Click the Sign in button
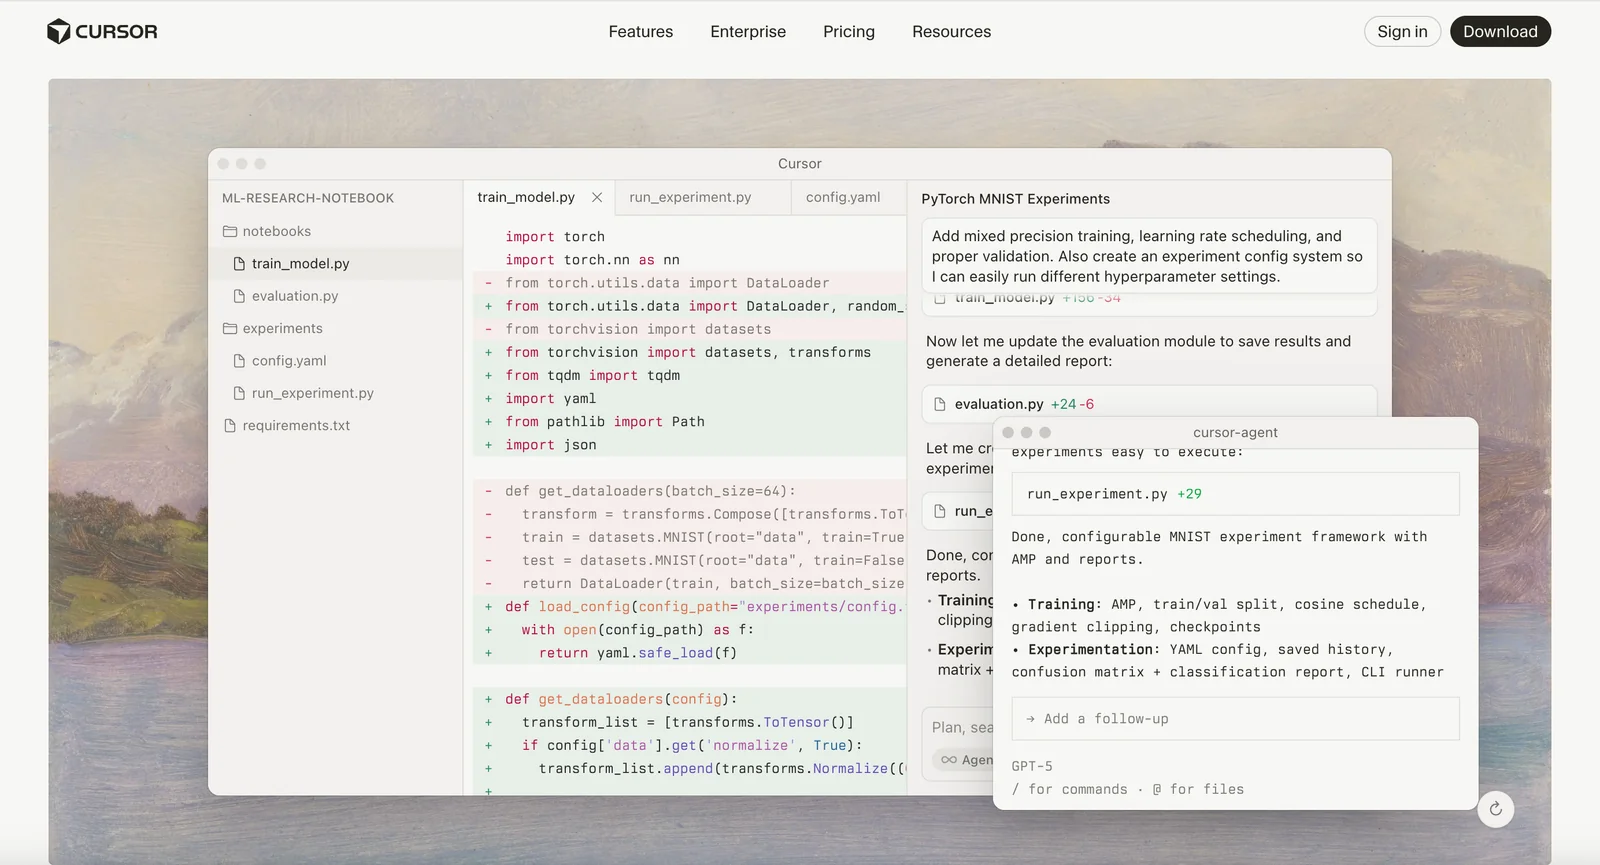This screenshot has height=865, width=1600. (x=1402, y=32)
